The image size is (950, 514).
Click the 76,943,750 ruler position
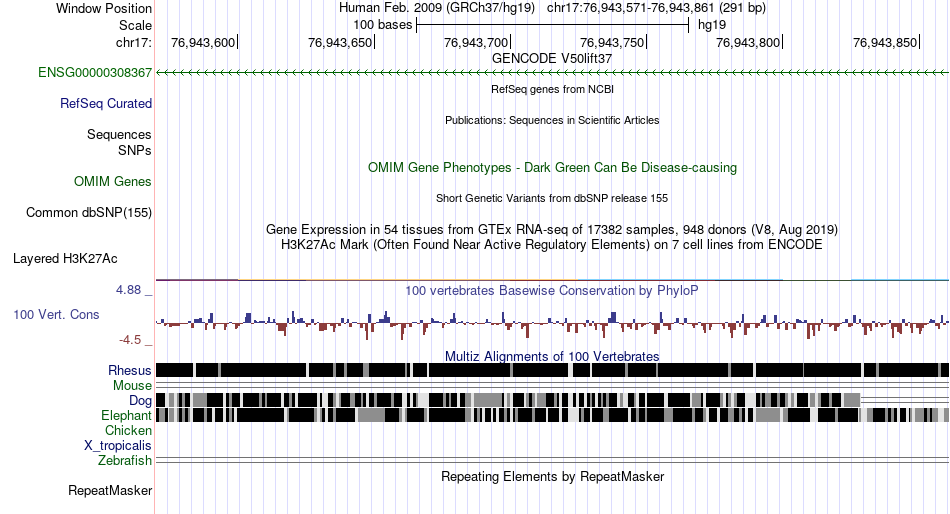pyautogui.click(x=612, y=42)
